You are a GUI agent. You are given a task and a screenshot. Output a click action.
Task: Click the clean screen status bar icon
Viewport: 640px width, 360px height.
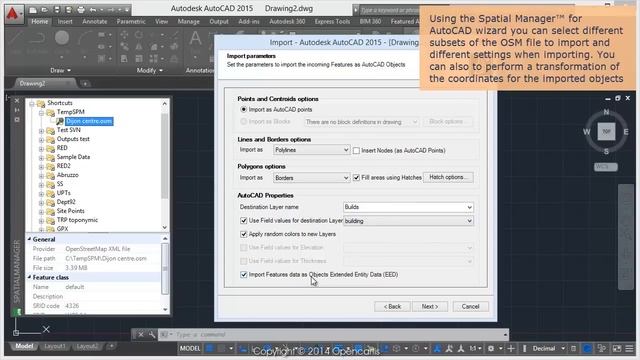coord(617,349)
